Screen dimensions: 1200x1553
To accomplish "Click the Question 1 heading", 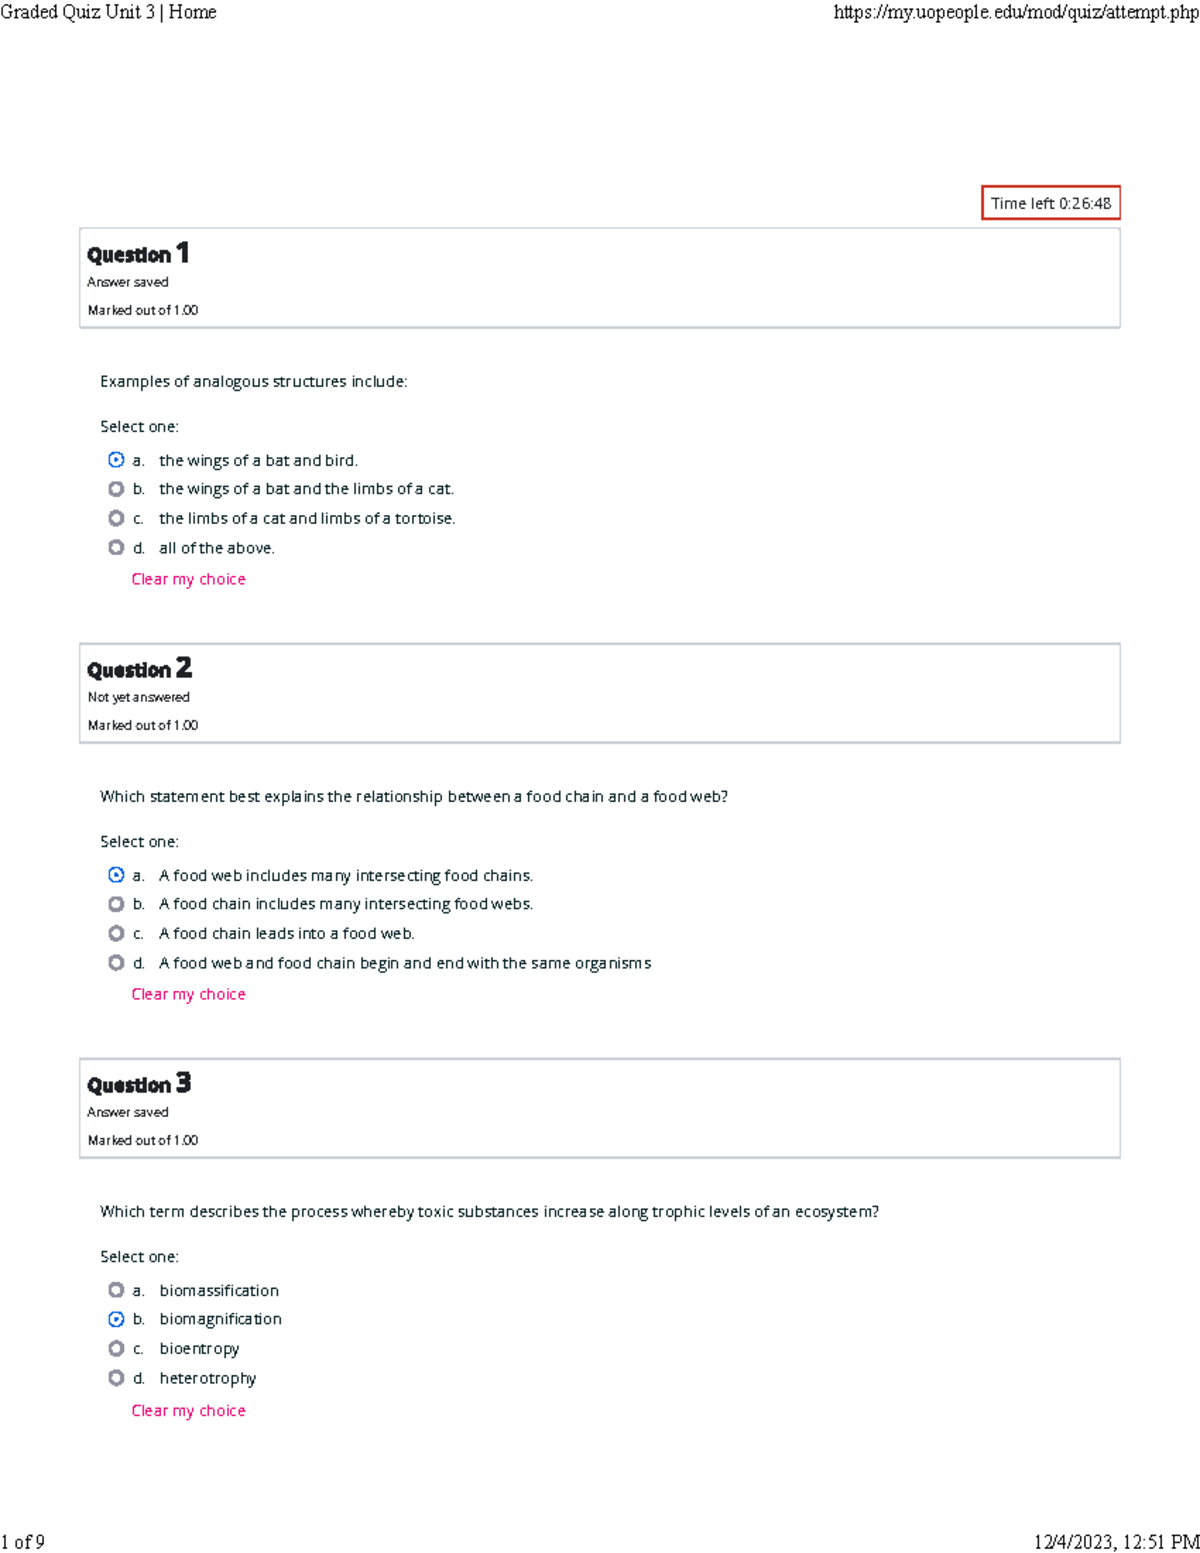I will coord(138,254).
